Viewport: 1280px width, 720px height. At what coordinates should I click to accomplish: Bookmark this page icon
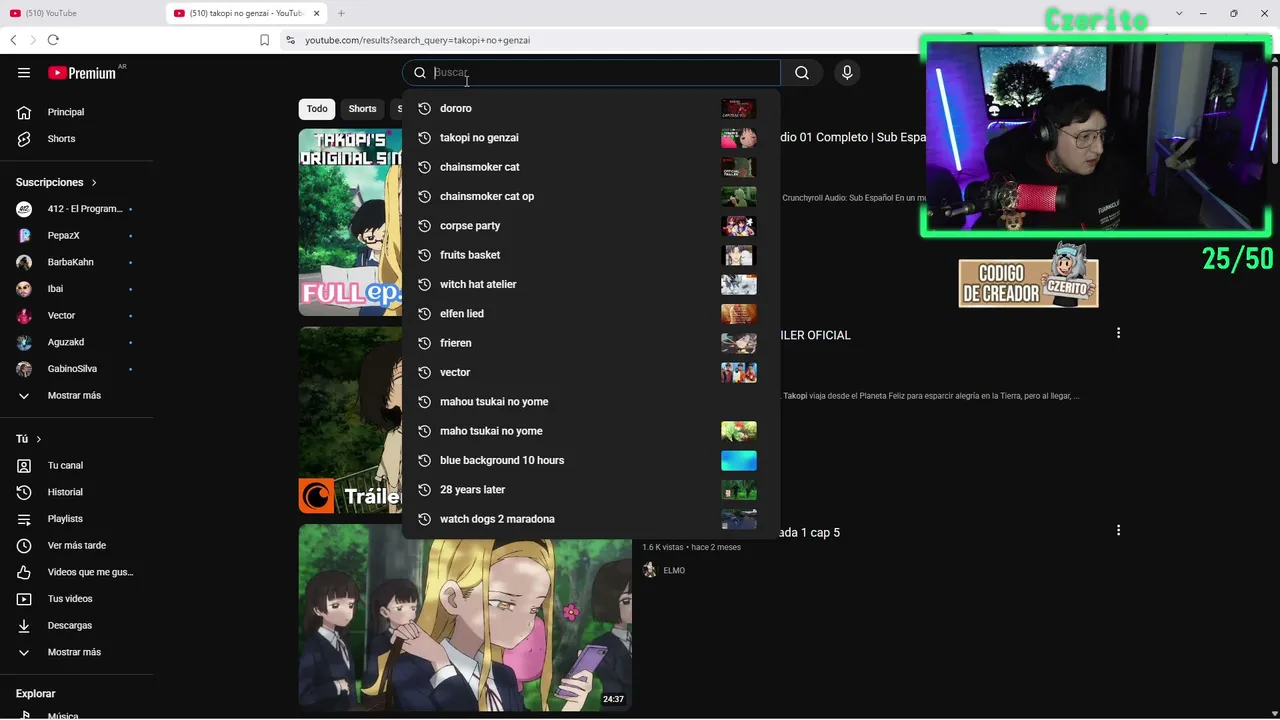[x=264, y=40]
